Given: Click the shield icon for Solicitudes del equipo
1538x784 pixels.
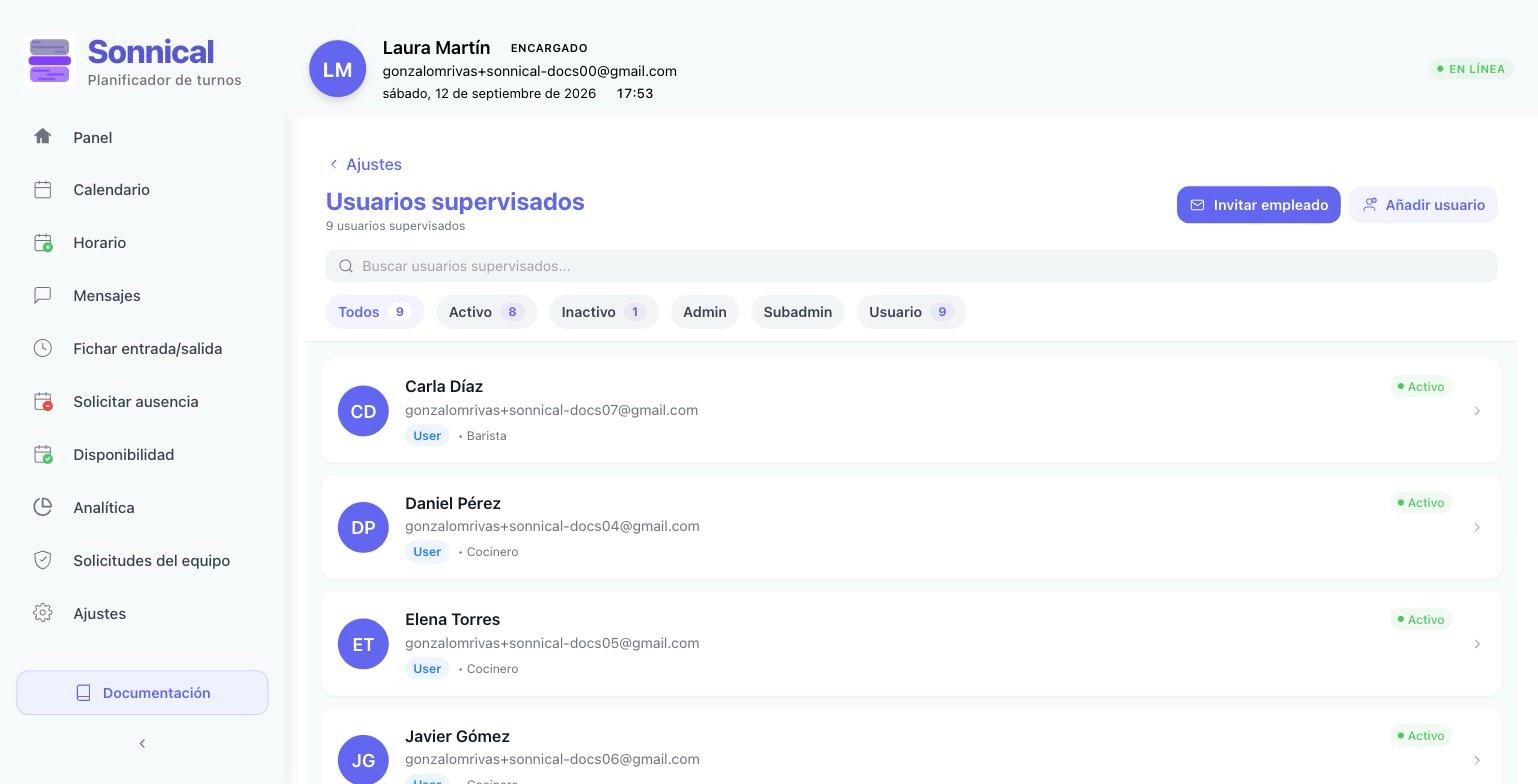Looking at the screenshot, I should [42, 560].
